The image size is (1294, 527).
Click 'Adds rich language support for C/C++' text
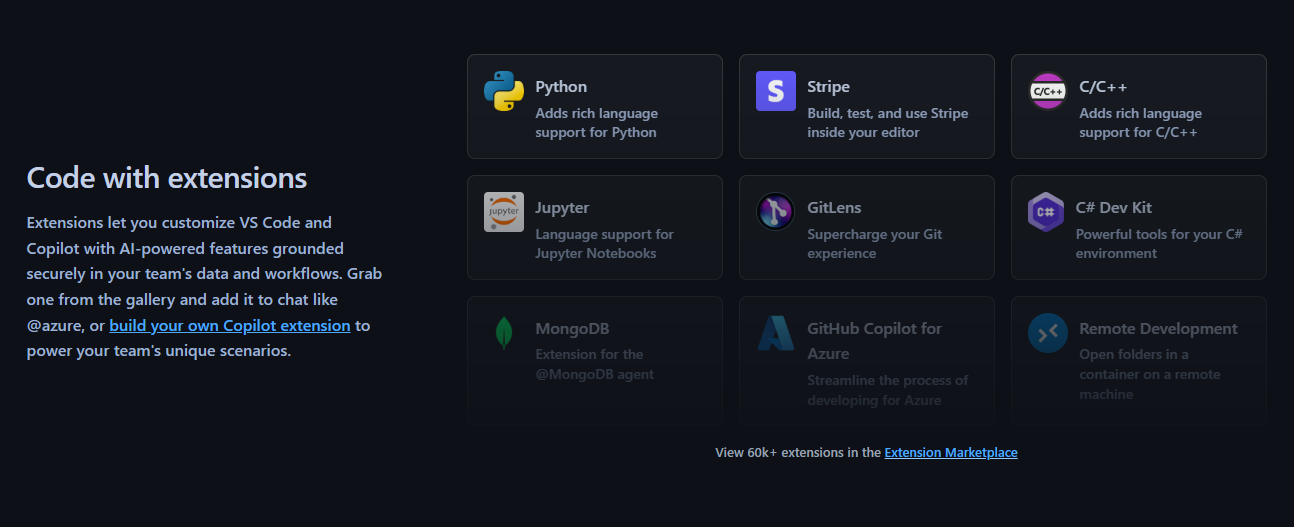click(1141, 123)
